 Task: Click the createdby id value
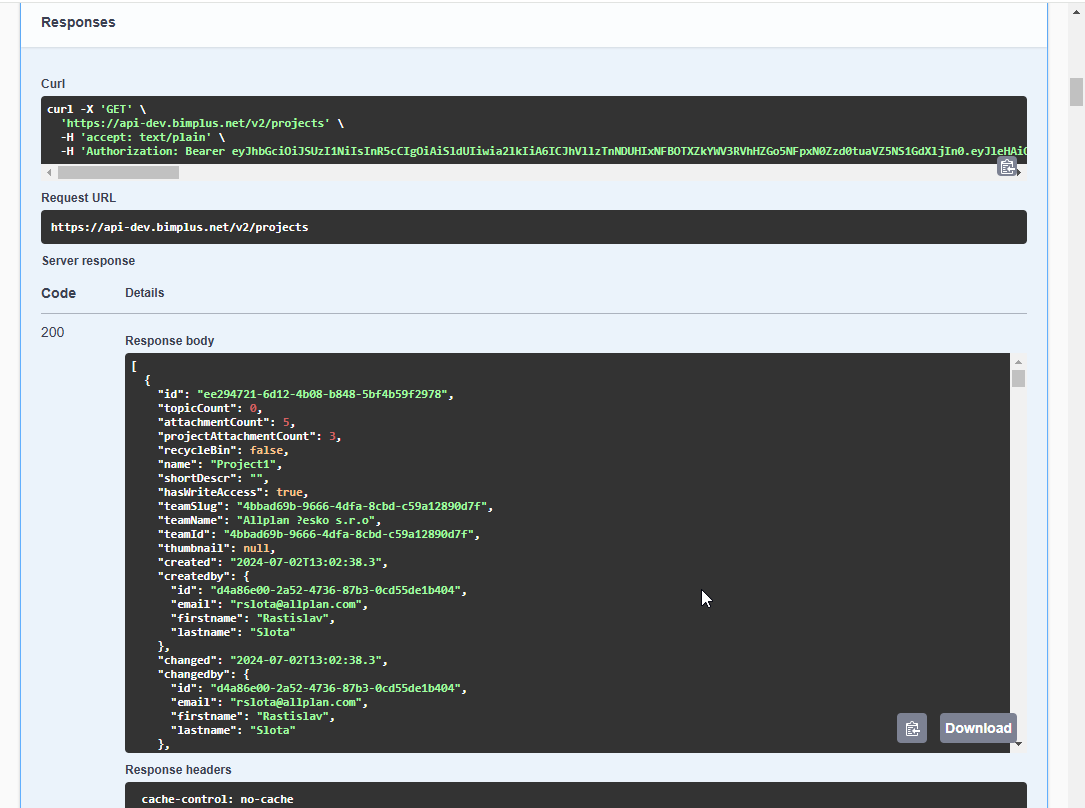(x=336, y=590)
